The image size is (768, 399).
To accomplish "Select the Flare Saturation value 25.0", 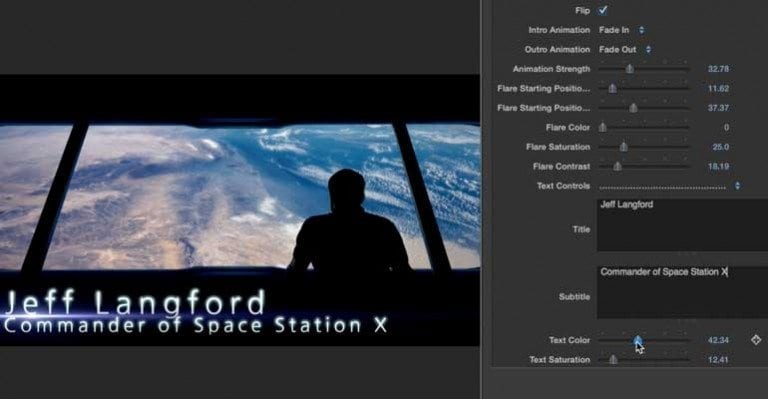I will [720, 147].
